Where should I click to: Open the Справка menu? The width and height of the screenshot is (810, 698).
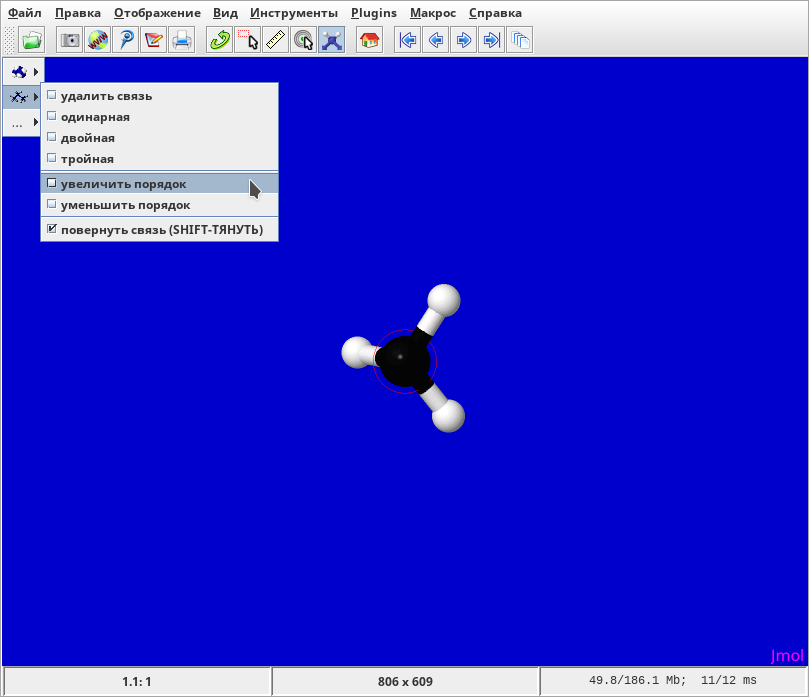[x=495, y=13]
